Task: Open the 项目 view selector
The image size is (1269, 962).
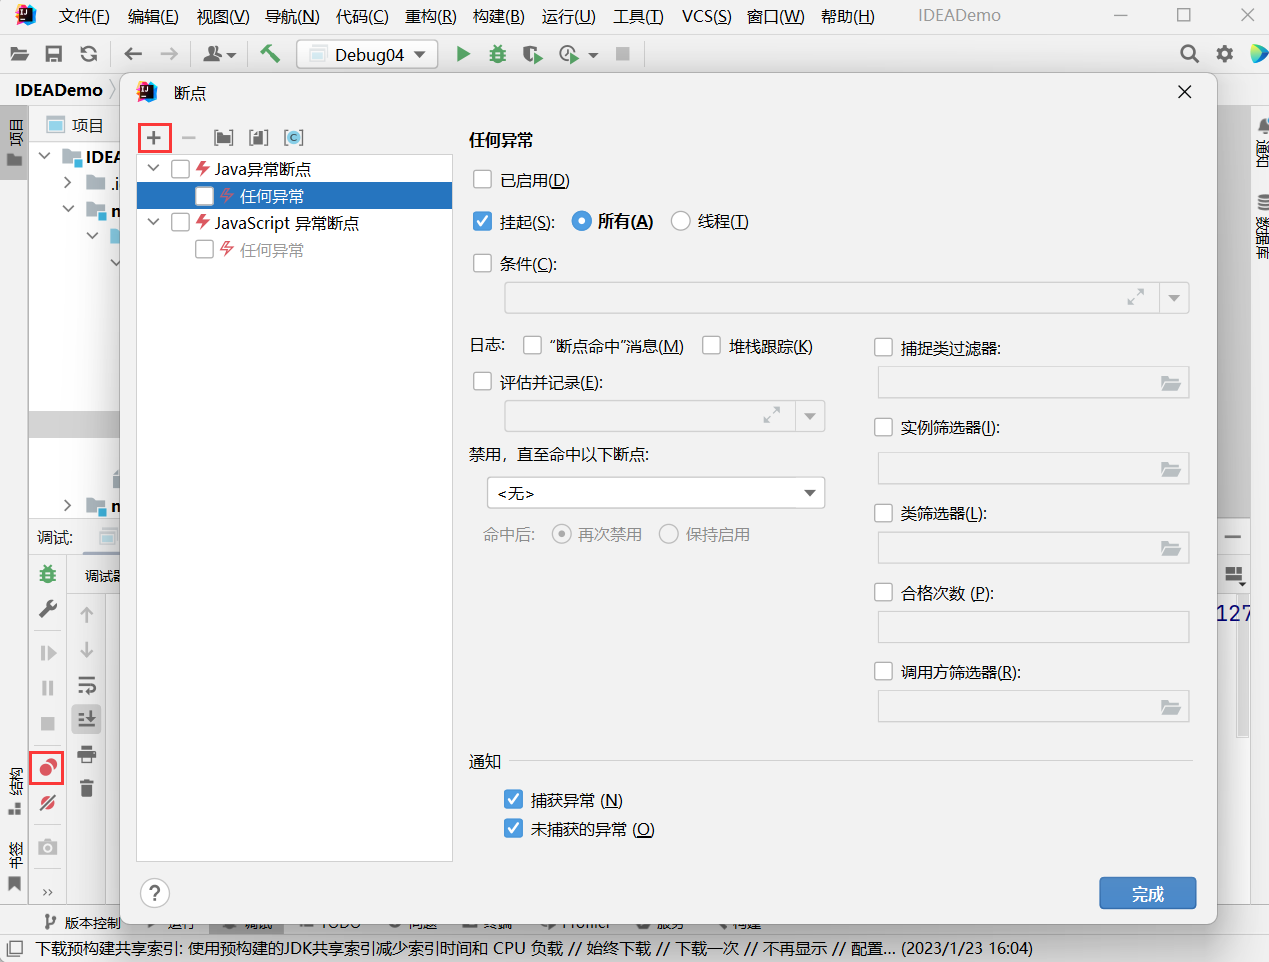Action: click(76, 125)
